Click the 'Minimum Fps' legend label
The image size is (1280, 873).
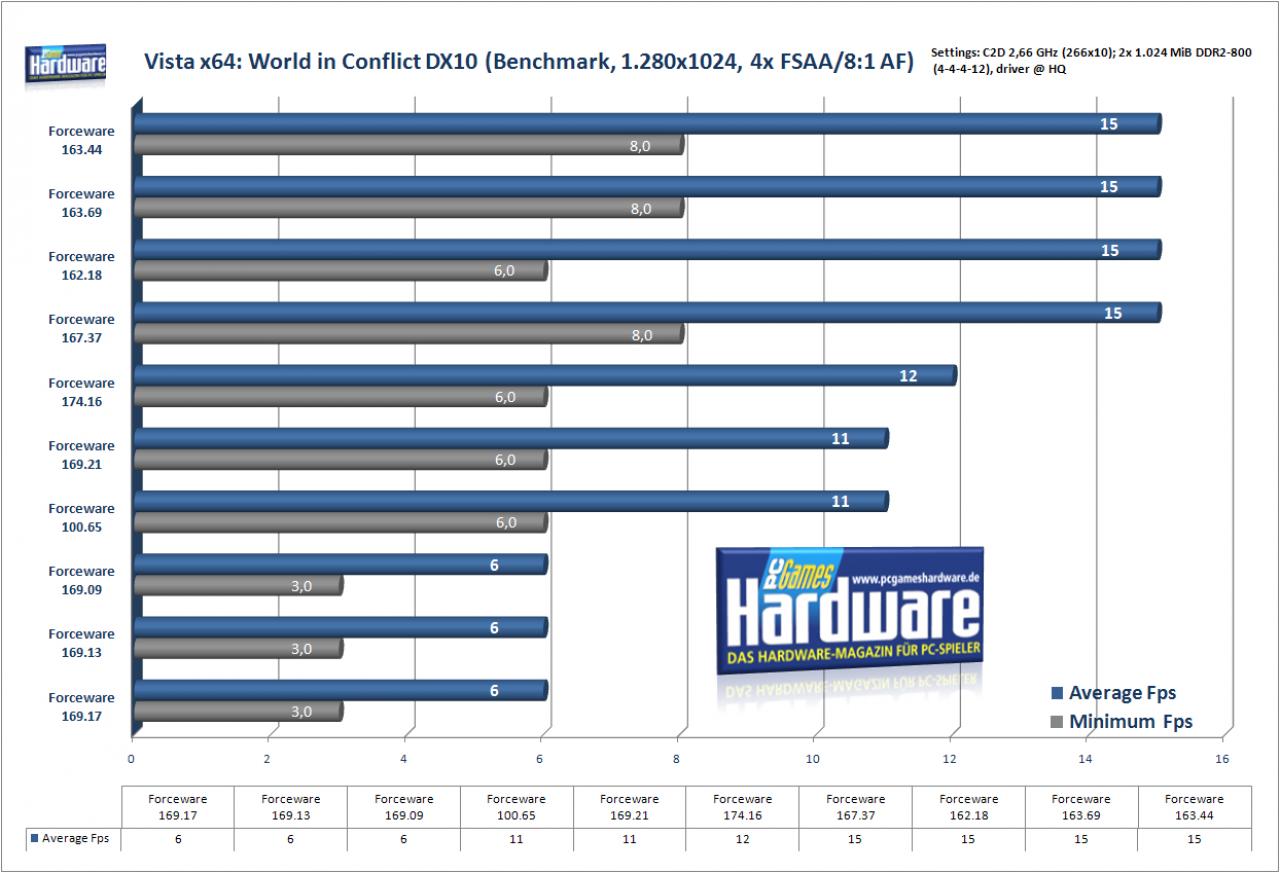pyautogui.click(x=1130, y=722)
